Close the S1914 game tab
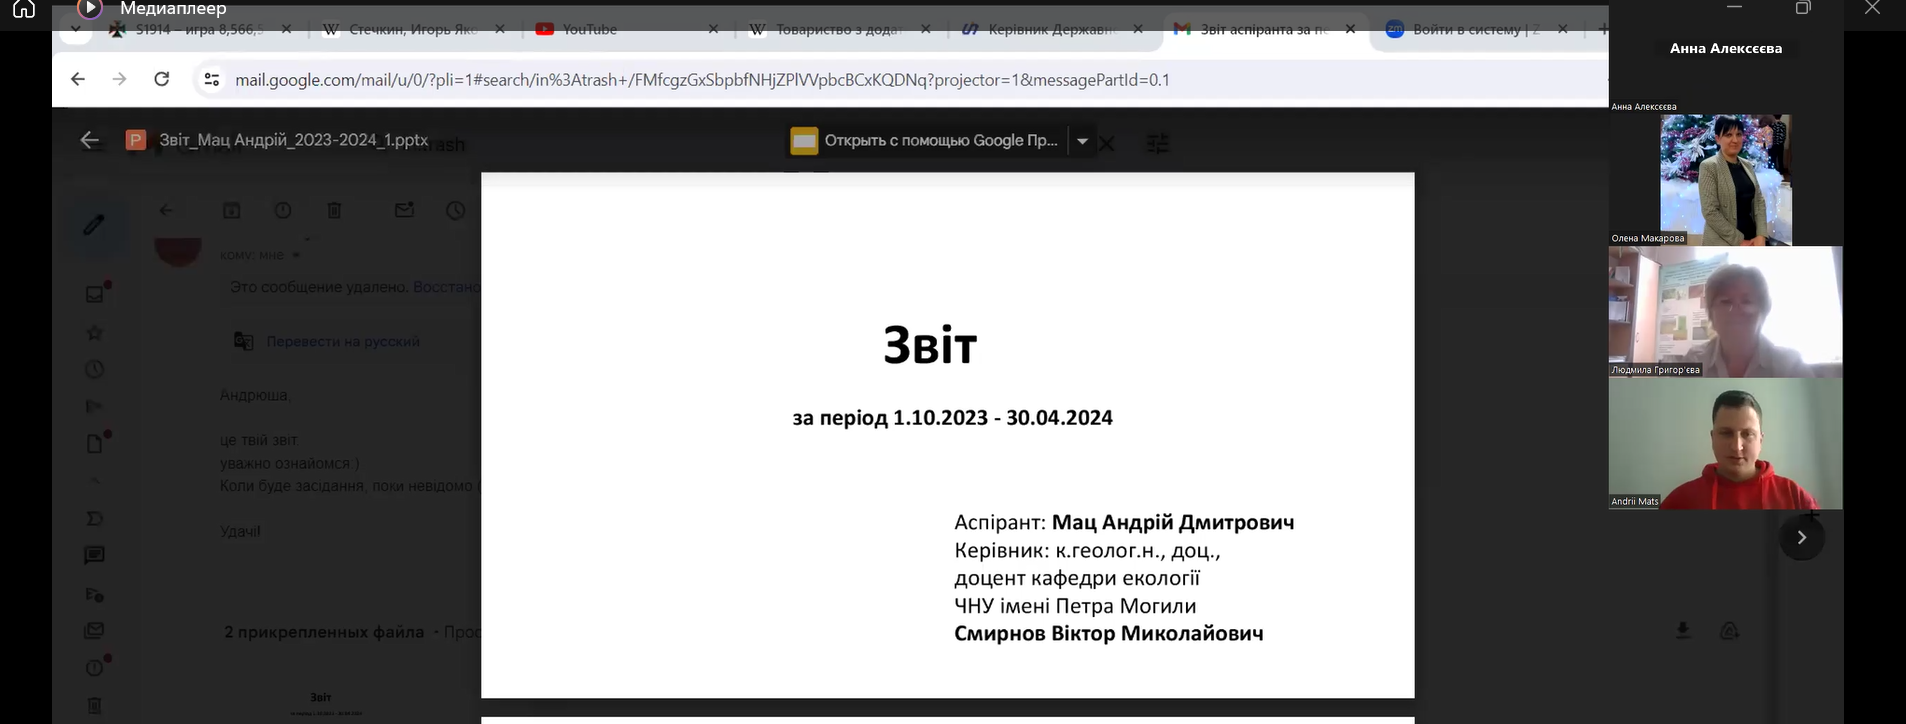 286,30
